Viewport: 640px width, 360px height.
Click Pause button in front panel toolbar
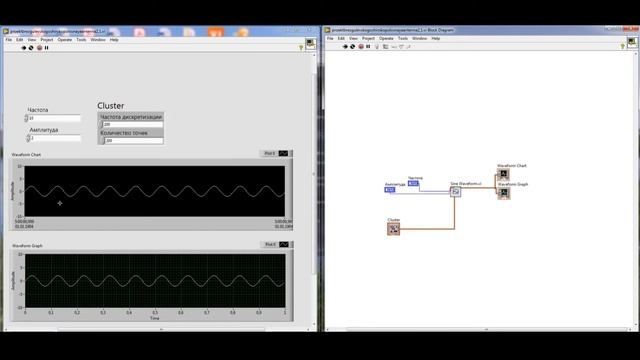coord(47,48)
